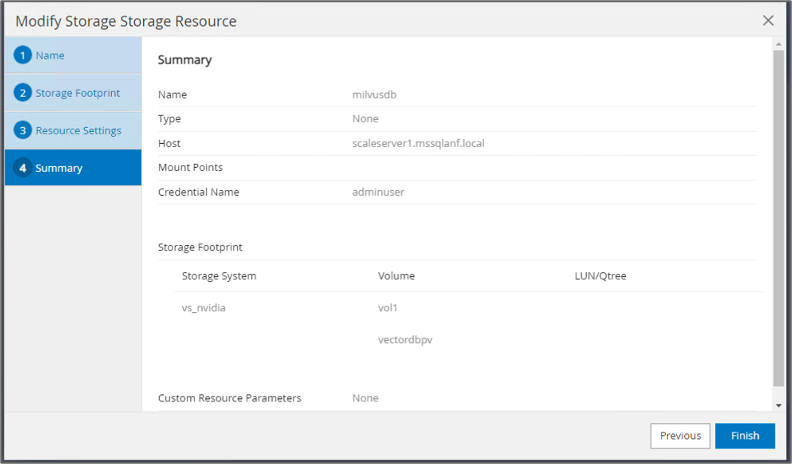This screenshot has height=464, width=792.
Task: Click the scrollbar up arrow
Action: [779, 44]
